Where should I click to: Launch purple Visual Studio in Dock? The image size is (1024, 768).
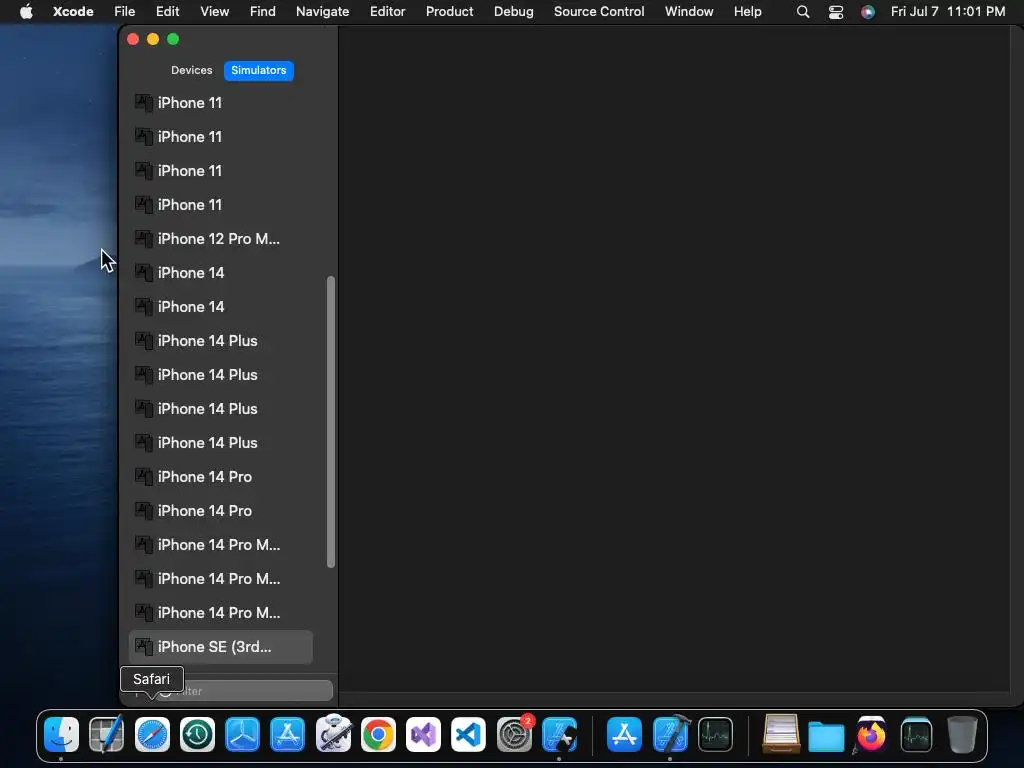(423, 735)
